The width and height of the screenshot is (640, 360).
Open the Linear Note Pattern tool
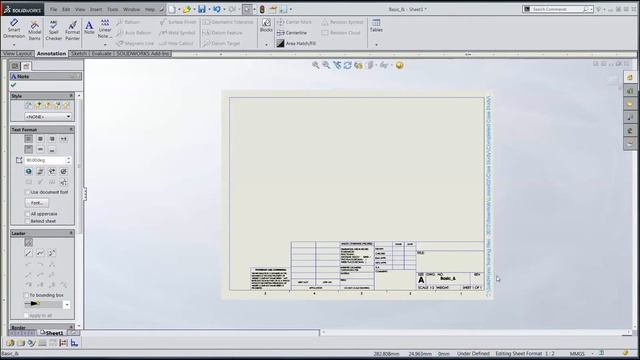point(105,28)
